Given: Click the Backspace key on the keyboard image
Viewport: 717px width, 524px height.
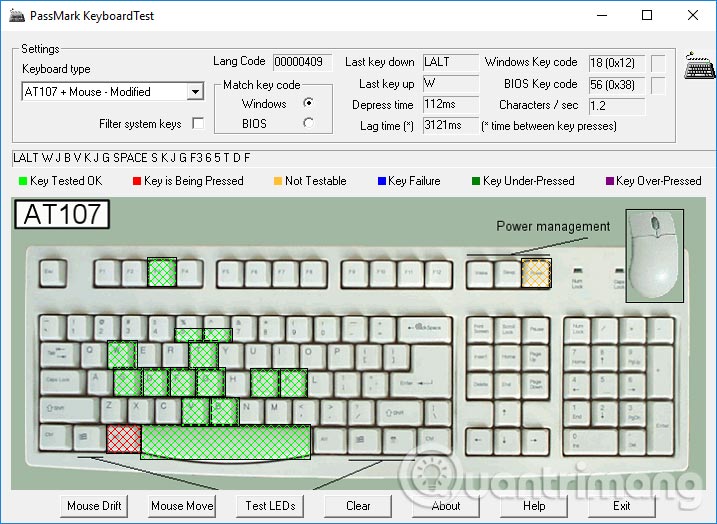Looking at the screenshot, I should point(425,329).
